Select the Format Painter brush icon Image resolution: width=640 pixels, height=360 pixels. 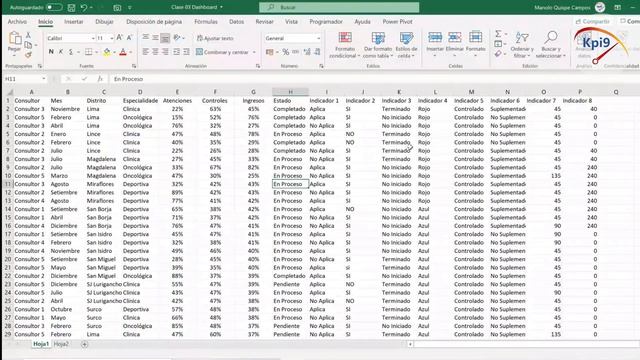click(x=28, y=54)
